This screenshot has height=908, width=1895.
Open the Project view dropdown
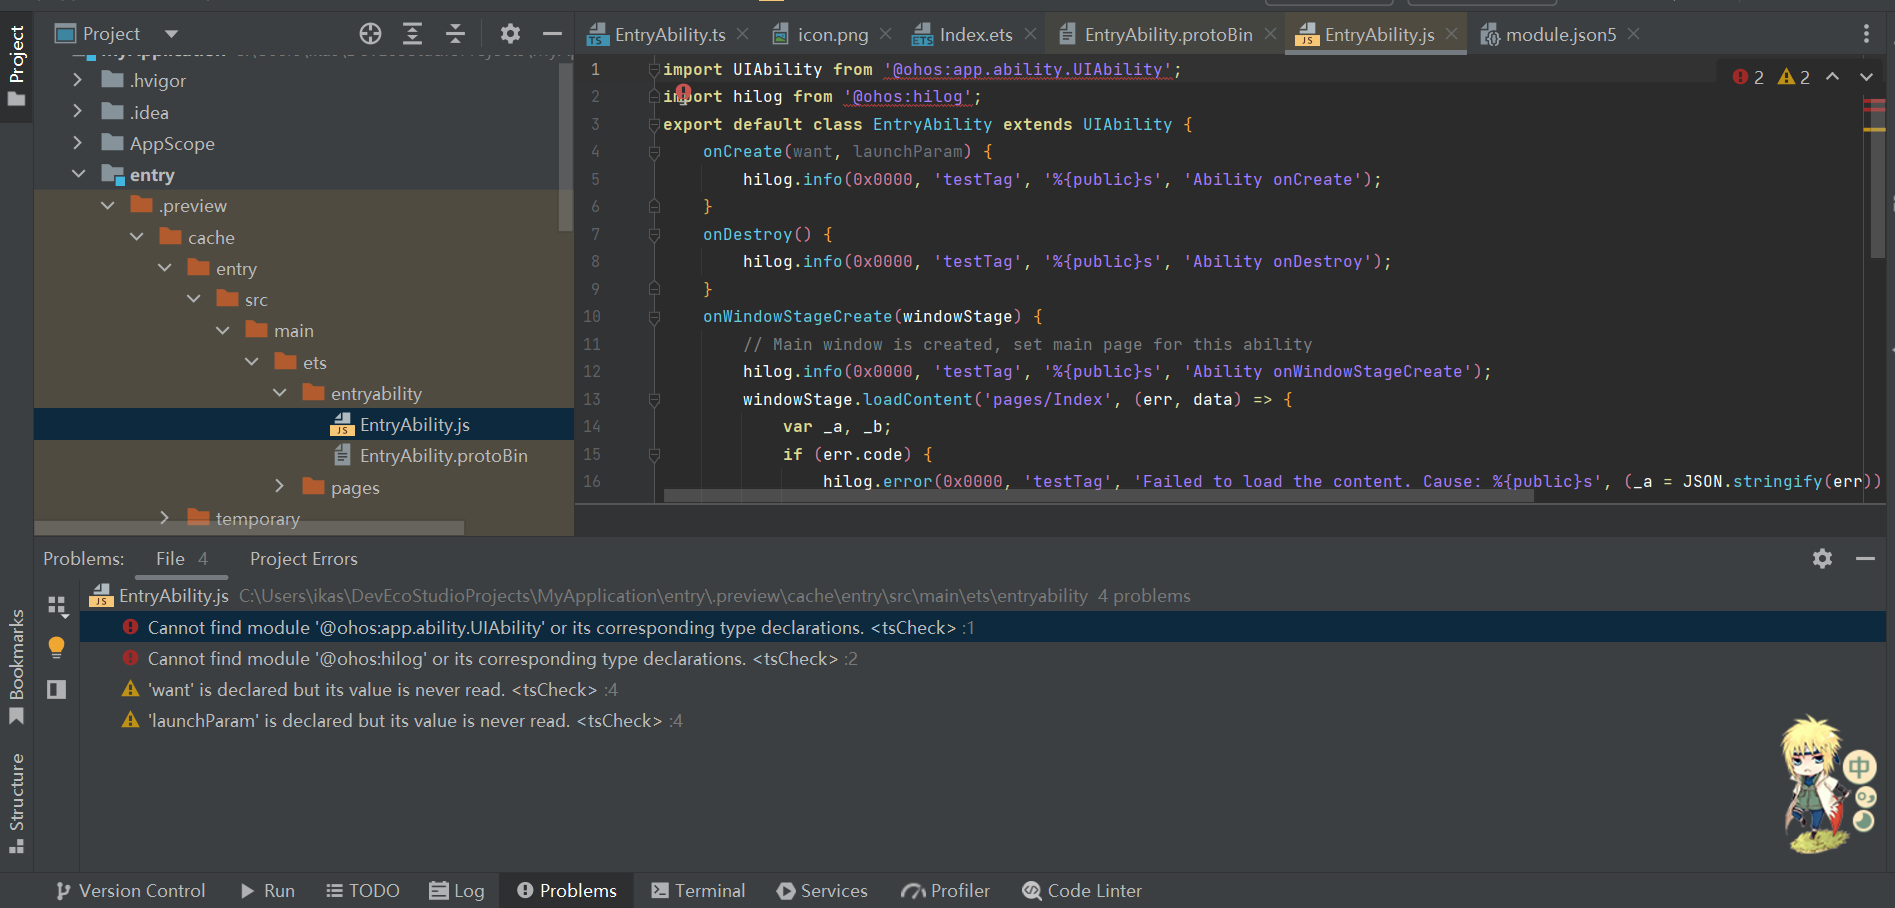tap(171, 34)
